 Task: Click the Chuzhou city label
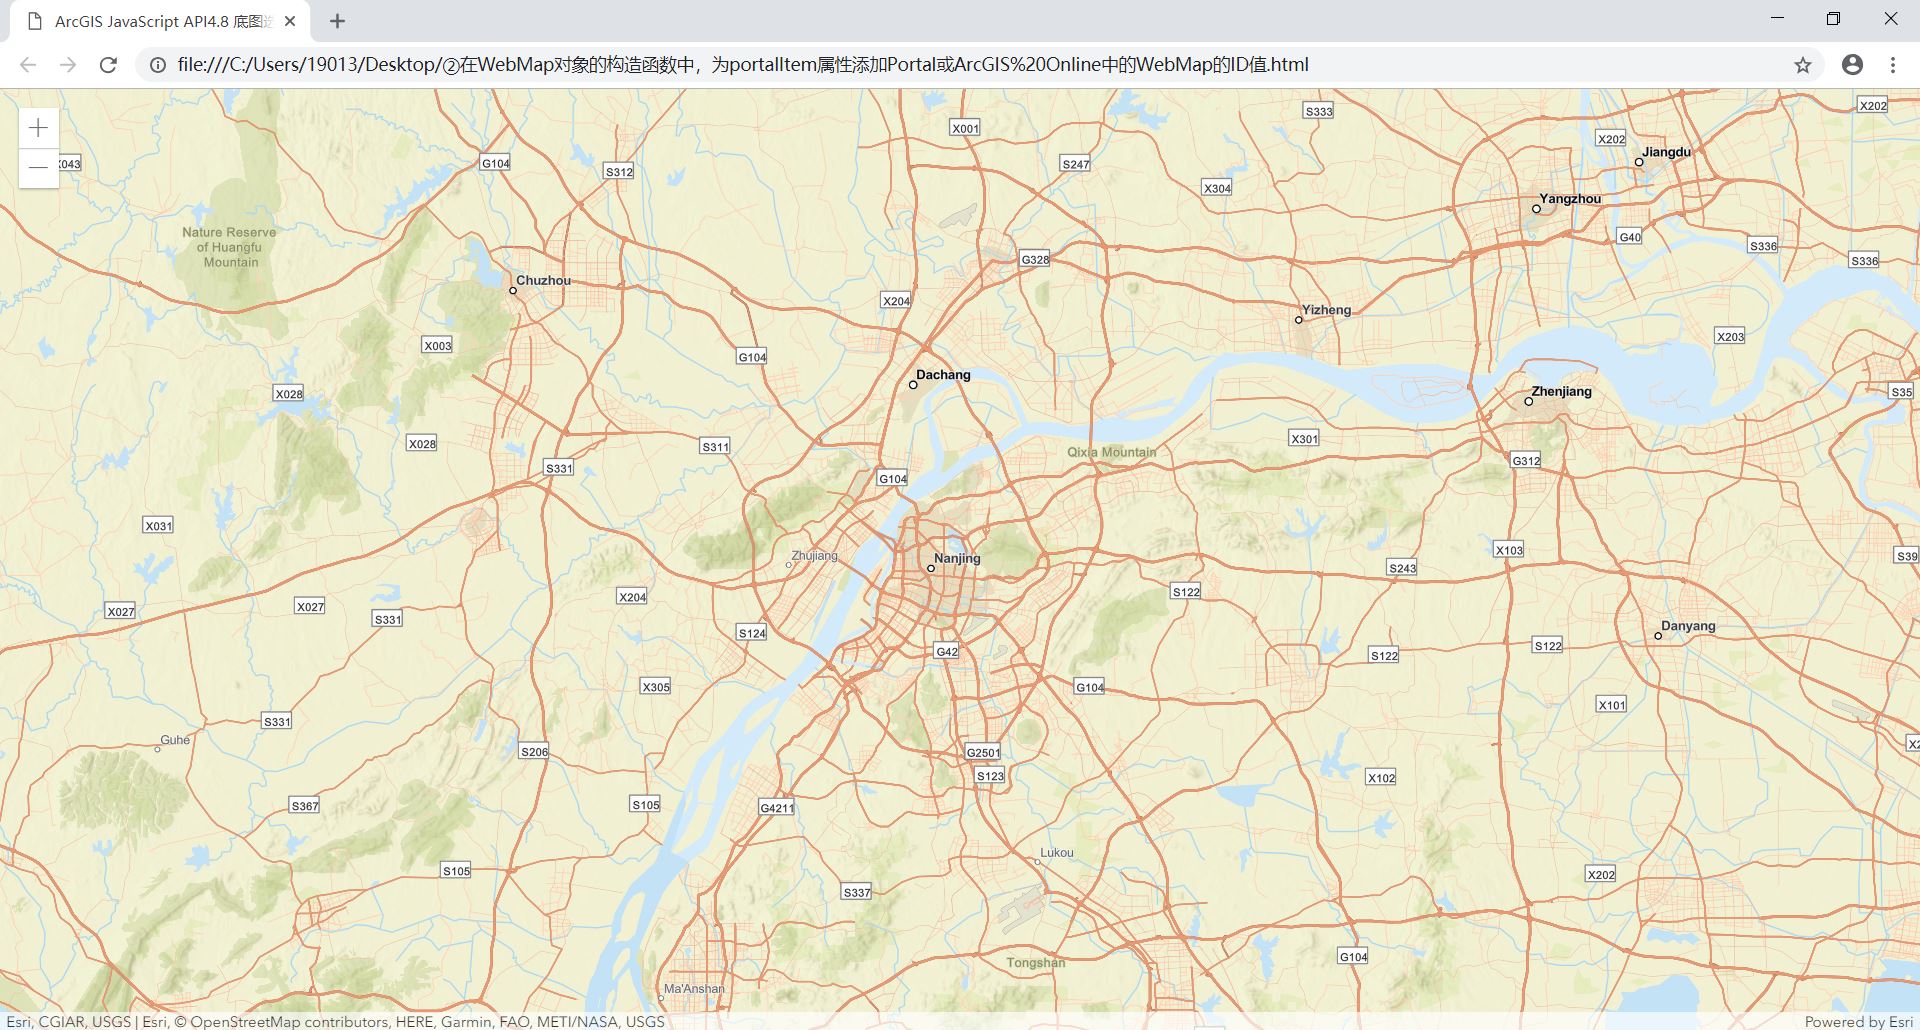543,280
